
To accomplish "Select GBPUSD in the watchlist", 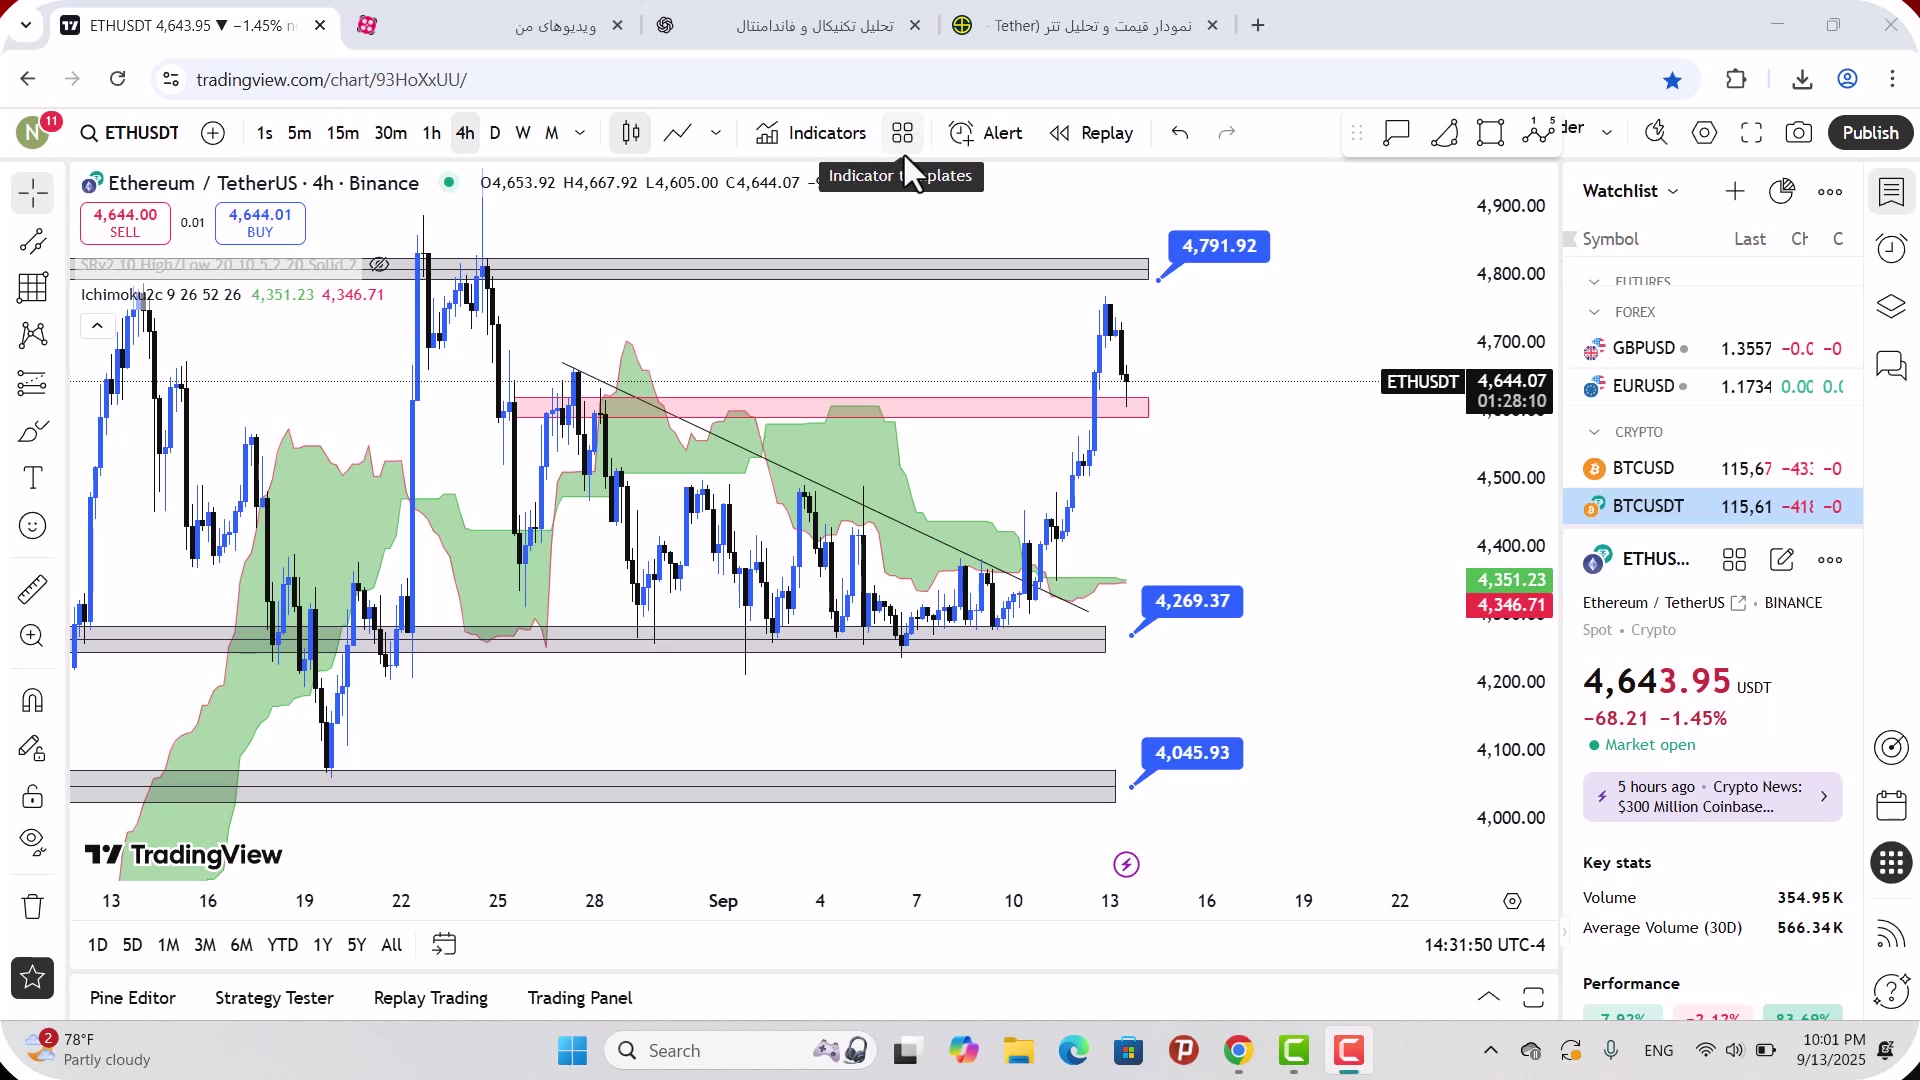I will pyautogui.click(x=1712, y=348).
